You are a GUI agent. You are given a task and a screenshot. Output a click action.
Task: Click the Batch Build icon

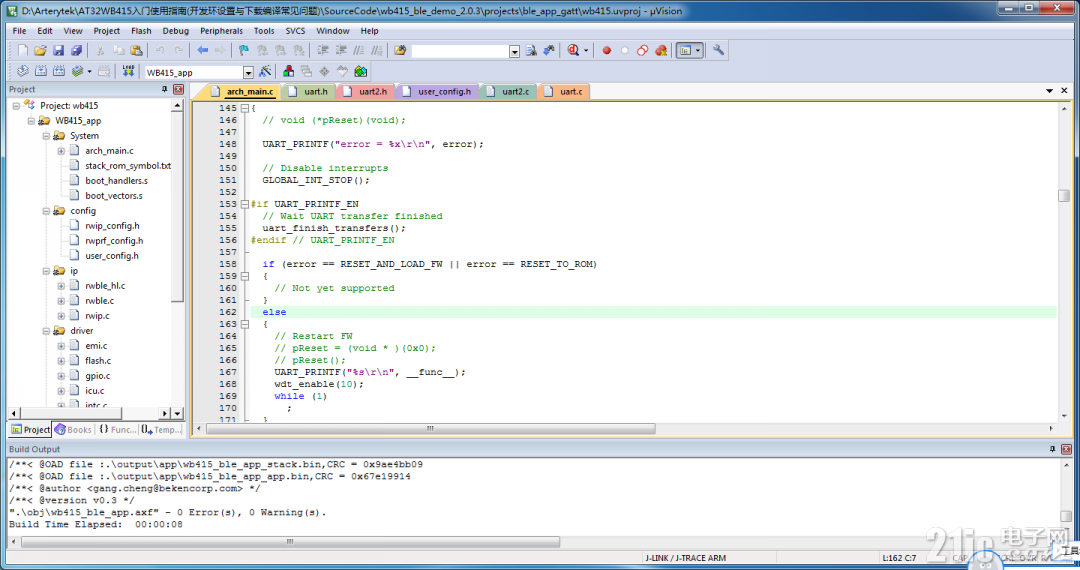[78, 71]
